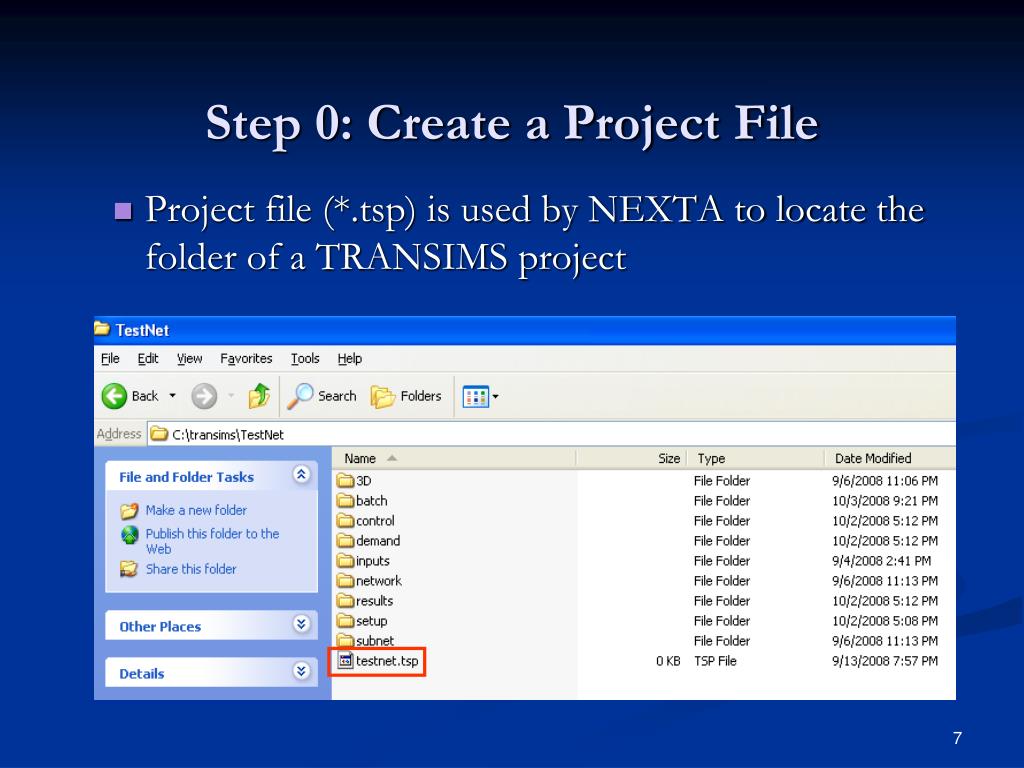
Task: Select the subnet folder icon
Action: click(x=345, y=641)
